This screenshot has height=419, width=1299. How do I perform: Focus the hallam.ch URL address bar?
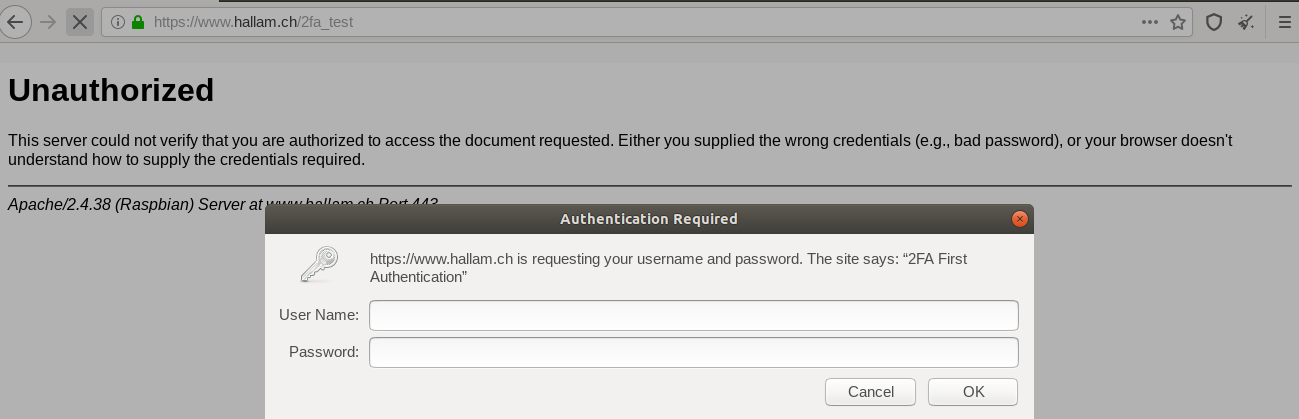tap(600, 22)
